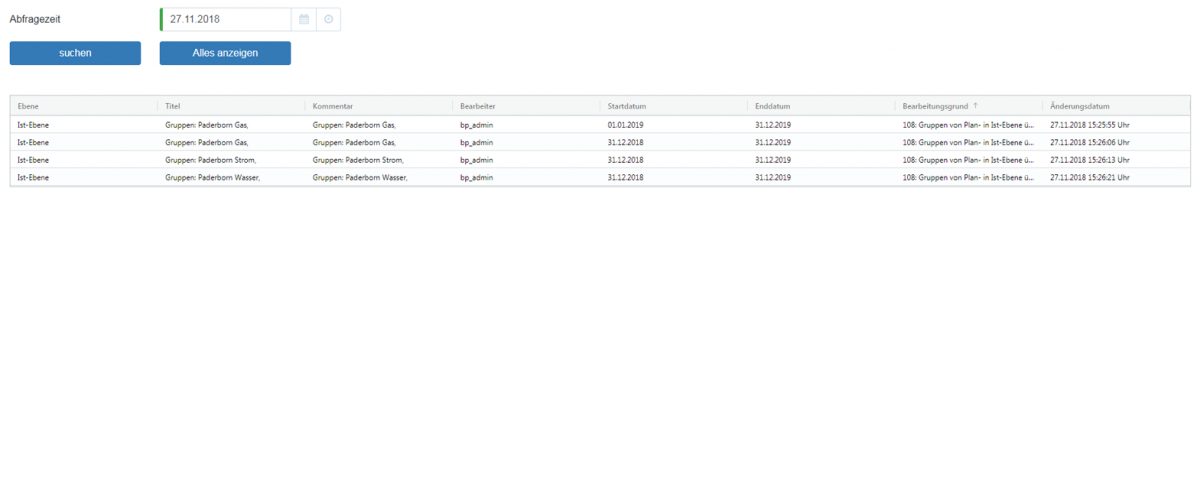Open the clock time picker icon
The width and height of the screenshot is (1200, 480).
[328, 19]
